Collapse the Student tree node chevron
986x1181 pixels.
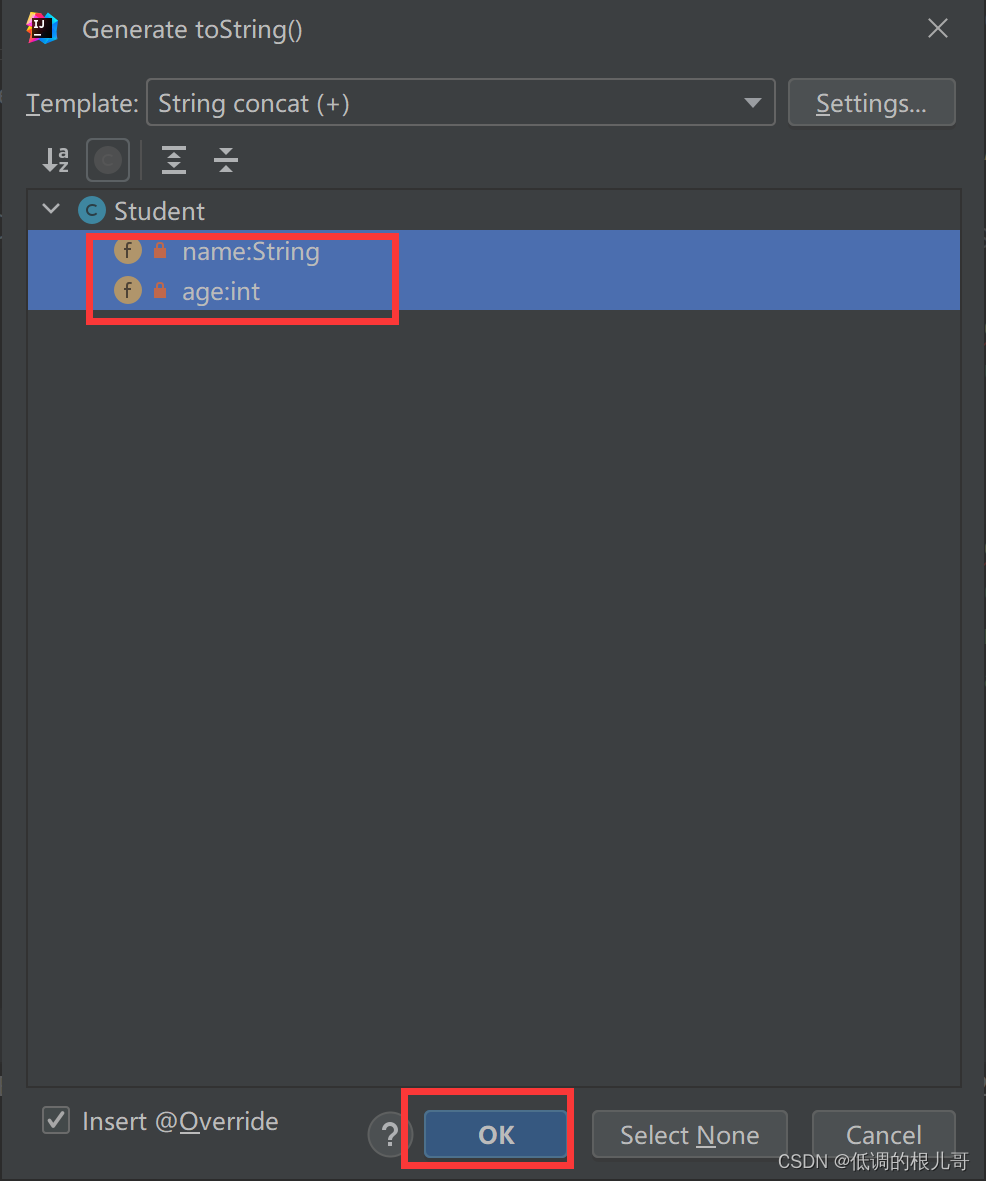(51, 209)
